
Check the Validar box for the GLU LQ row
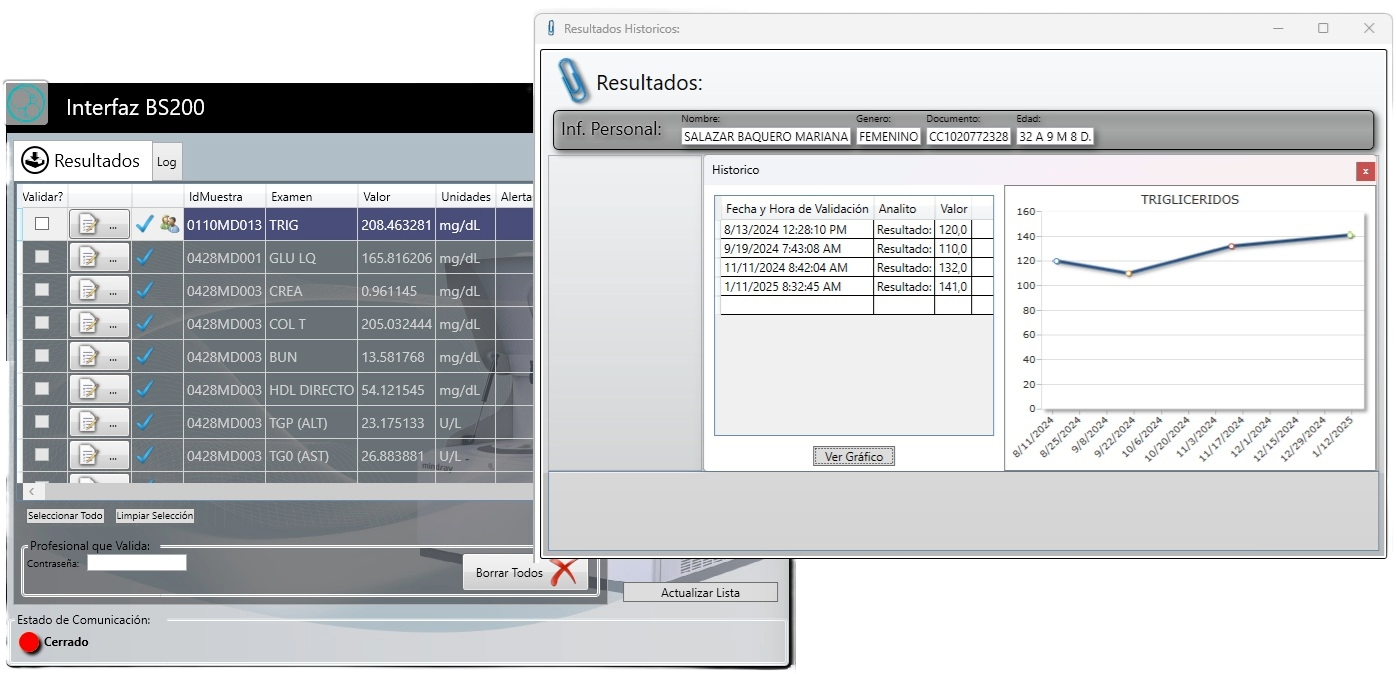[x=42, y=257]
